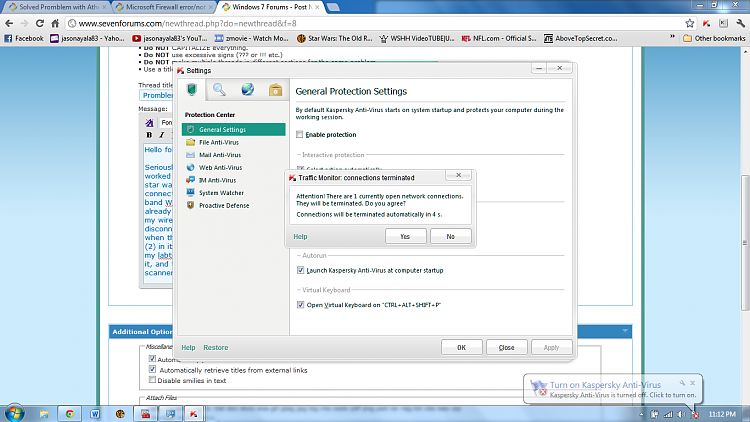Click the Proactive Defense shield icon
This screenshot has height=422, width=750.
click(190, 205)
